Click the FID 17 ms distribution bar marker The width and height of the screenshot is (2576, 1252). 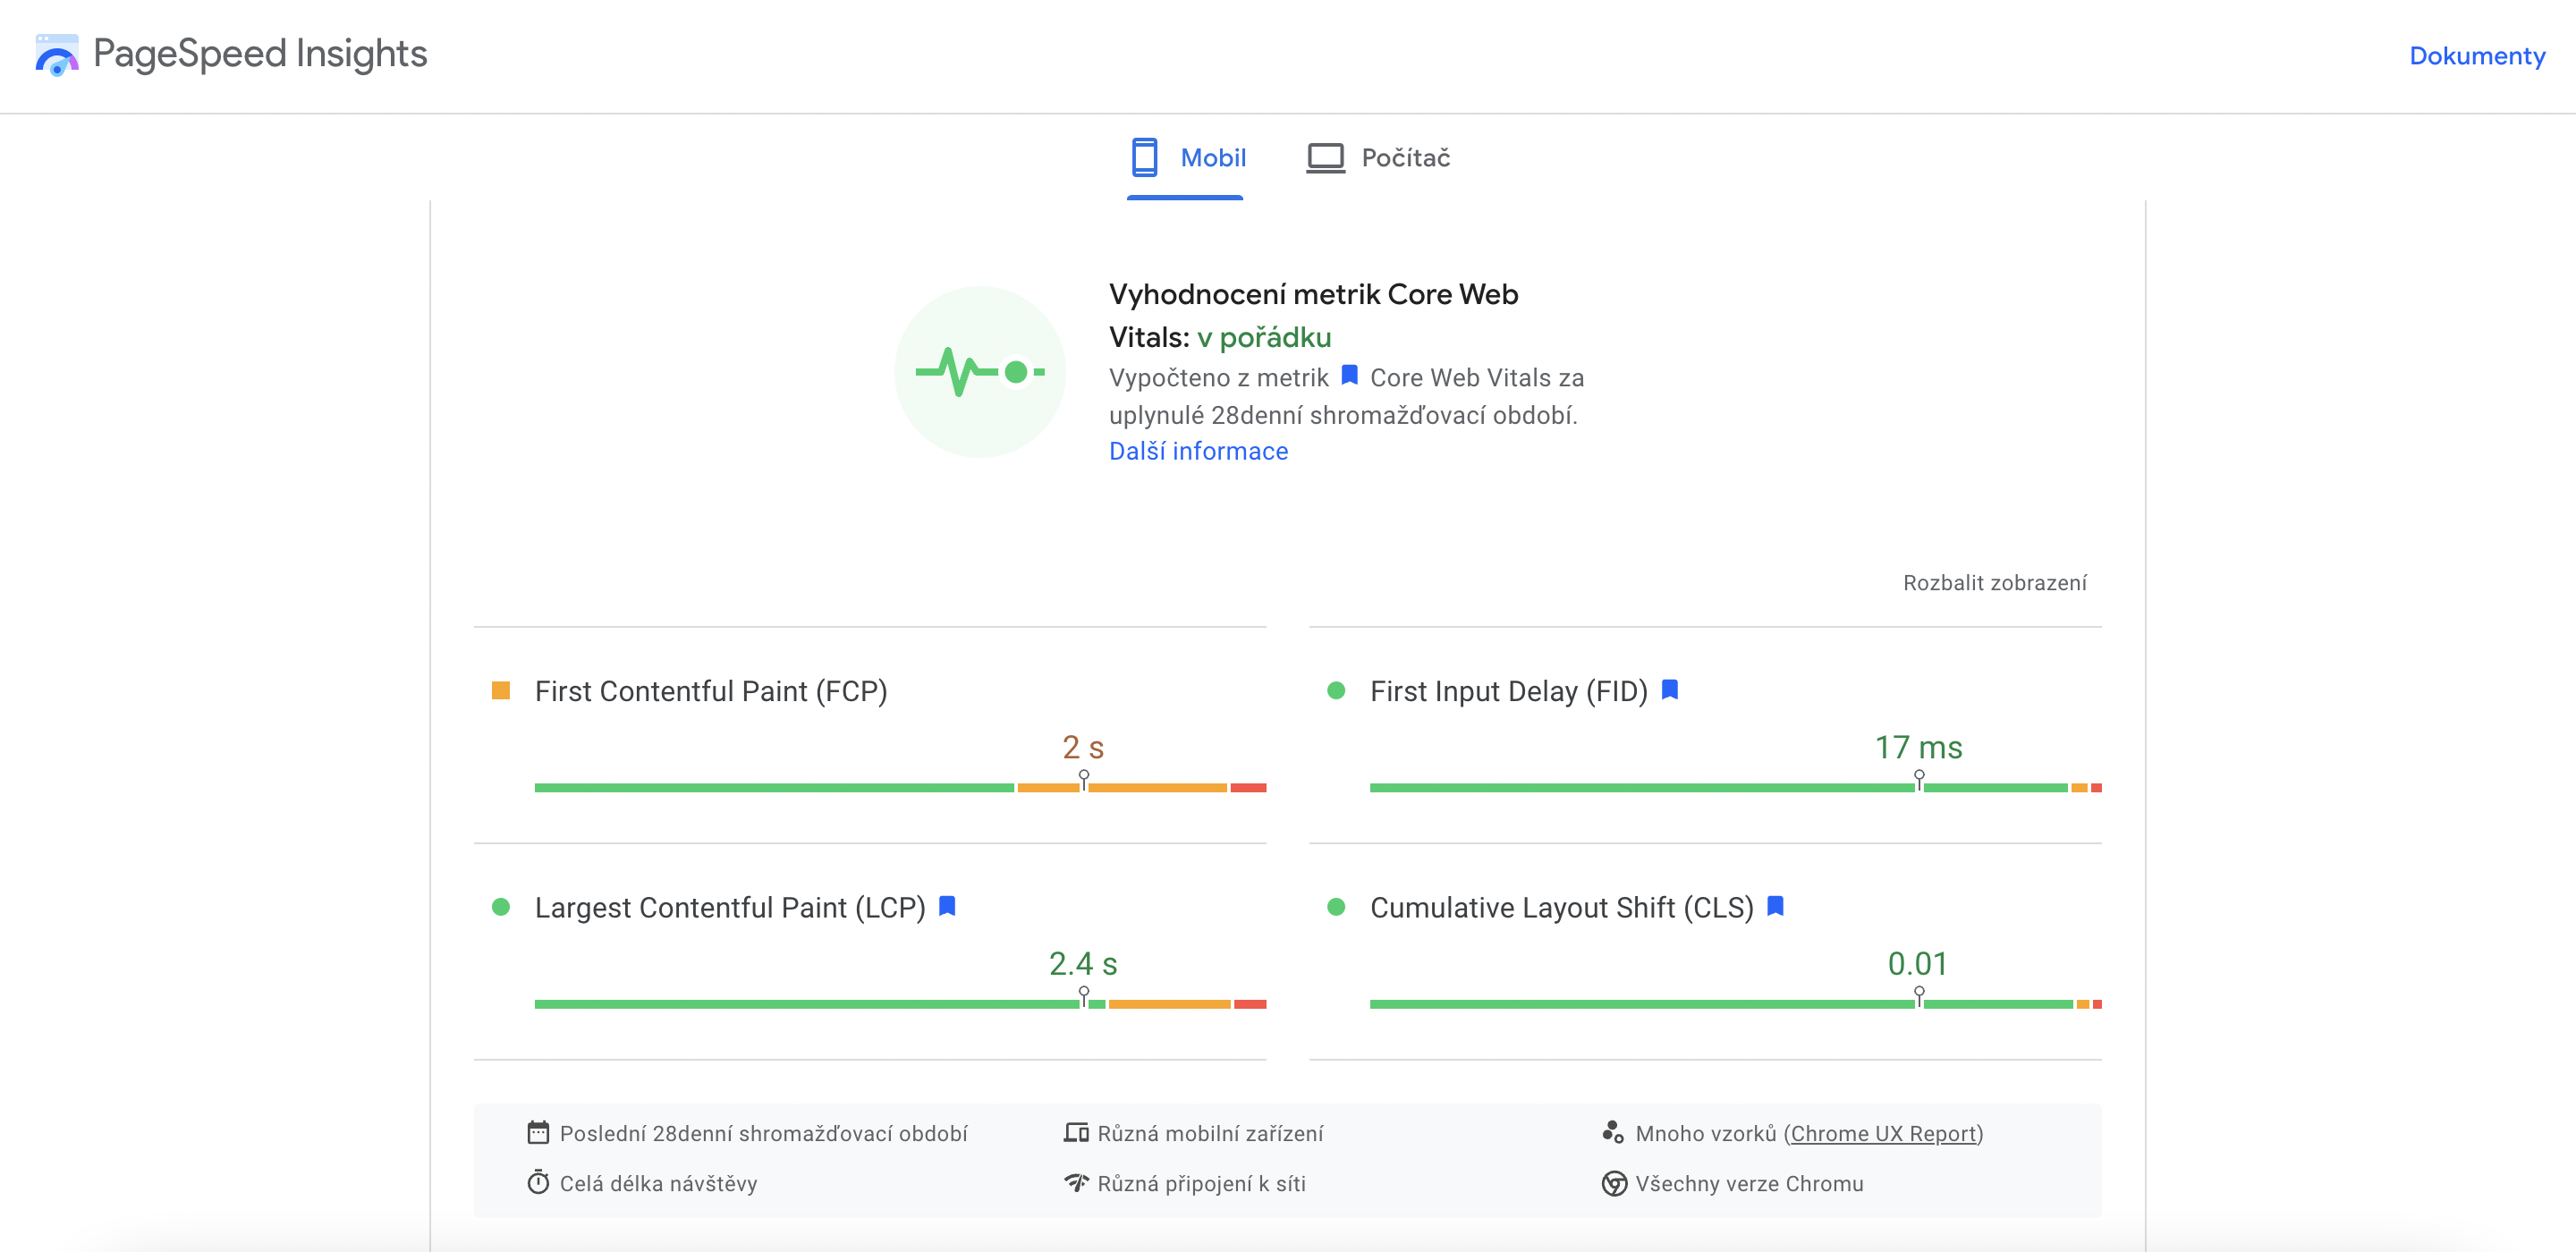point(1918,778)
